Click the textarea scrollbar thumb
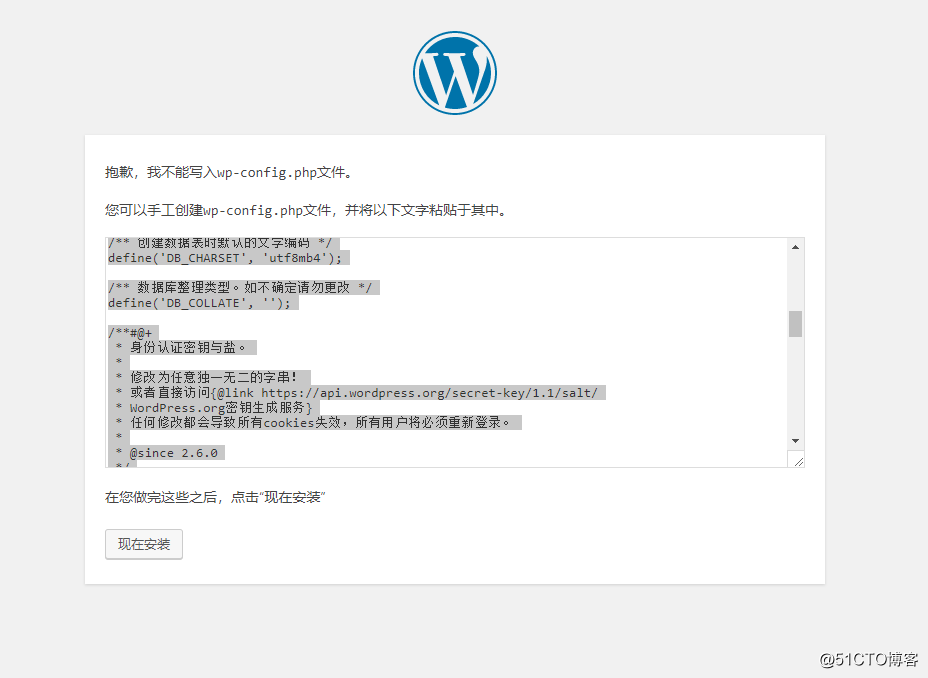Viewport: 928px width, 678px height. tap(795, 324)
